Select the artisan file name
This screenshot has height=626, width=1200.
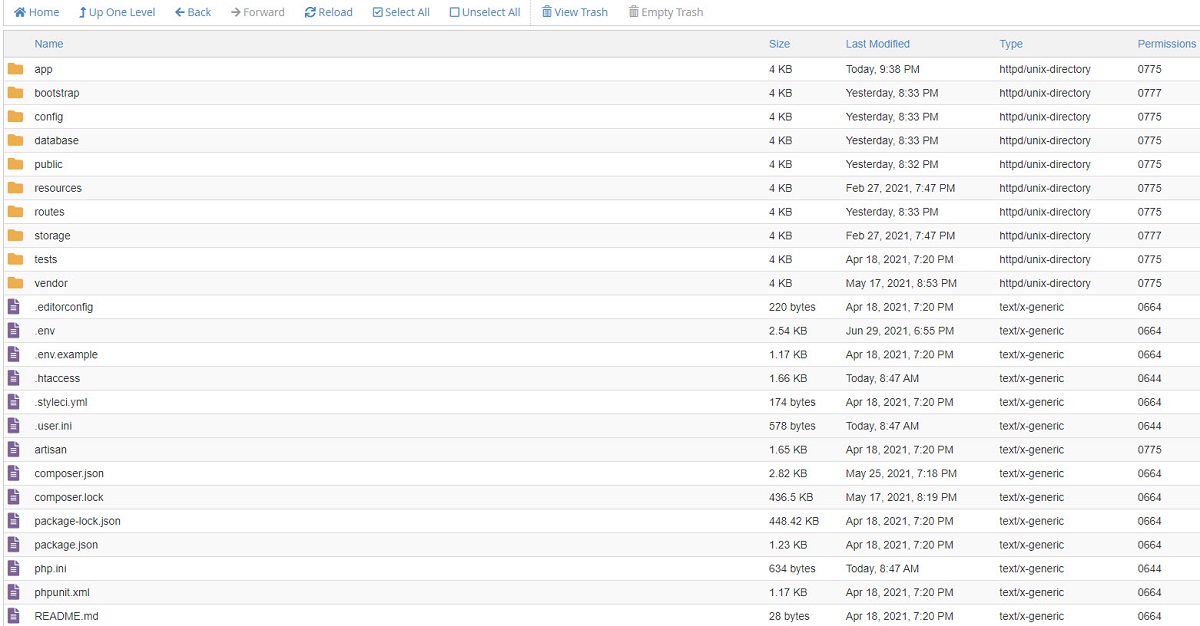pyautogui.click(x=50, y=450)
